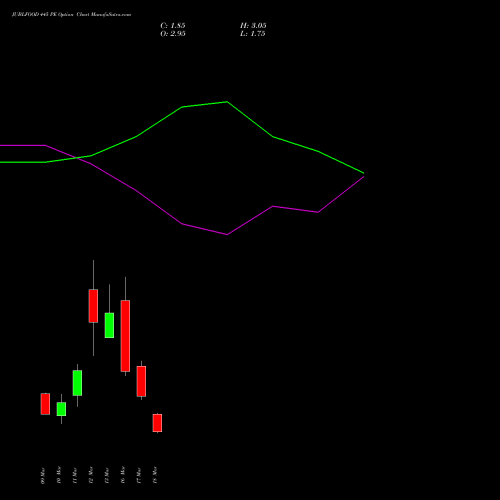The width and height of the screenshot is (500, 500).
Task: Click the low value 'L: 1.75'
Action: click(x=253, y=34)
